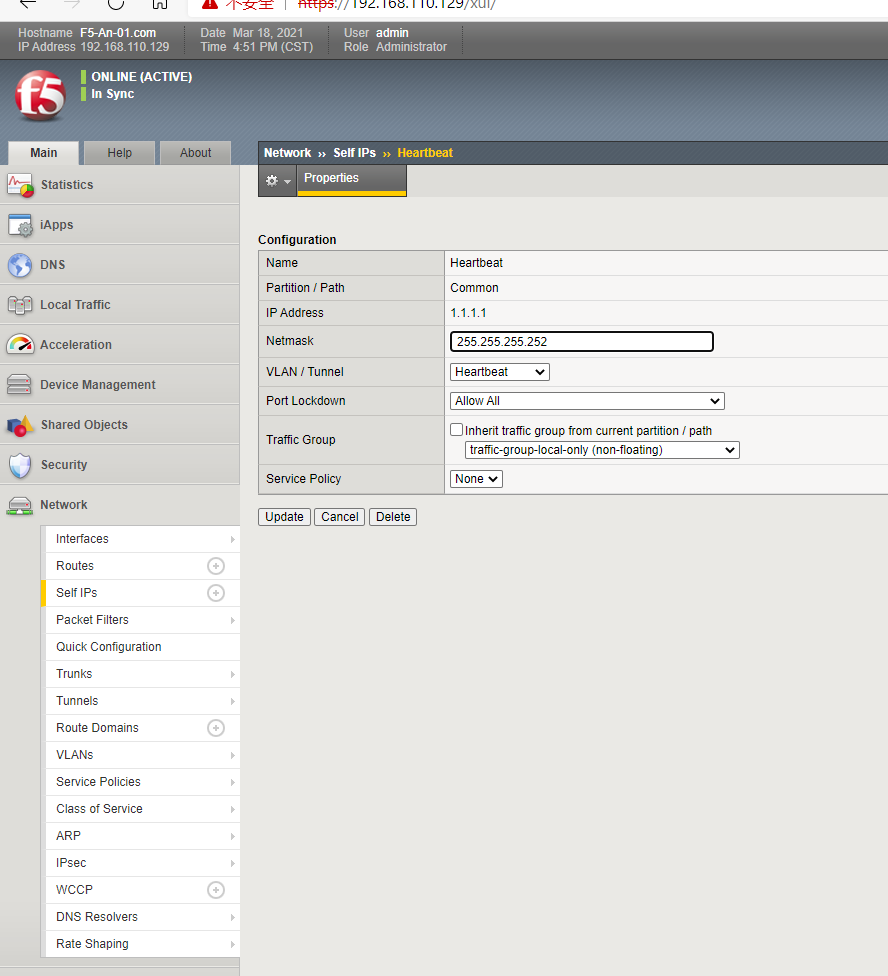
Task: Switch to the About tab
Action: point(195,153)
